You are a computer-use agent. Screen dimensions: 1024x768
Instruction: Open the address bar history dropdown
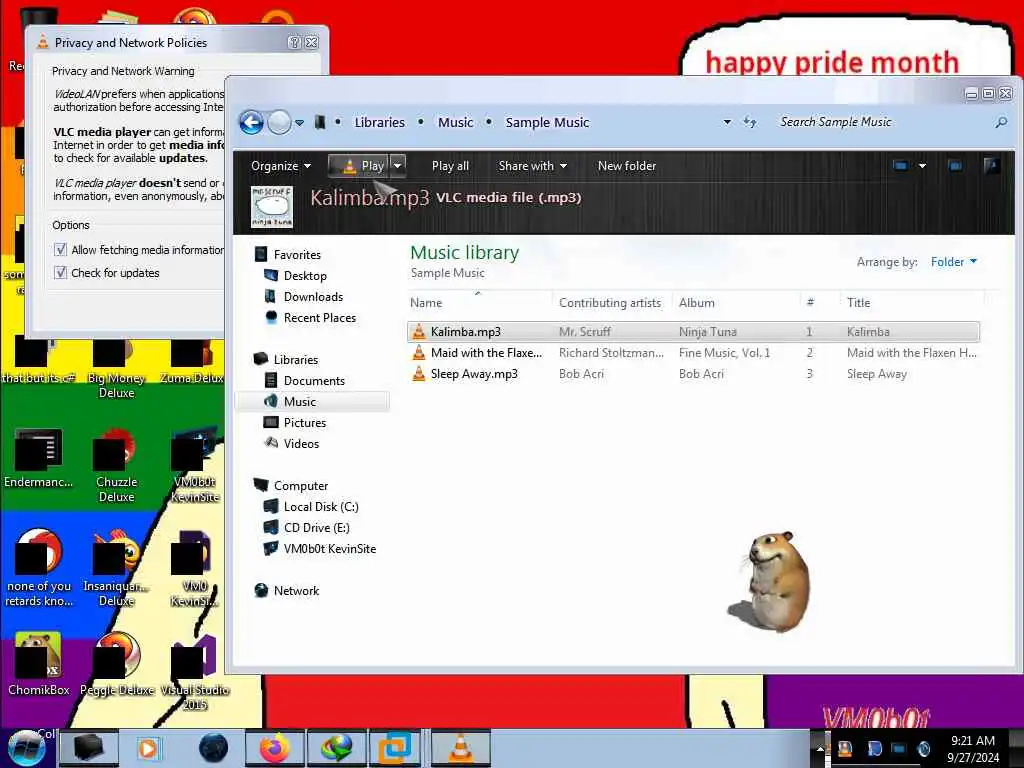click(x=727, y=122)
